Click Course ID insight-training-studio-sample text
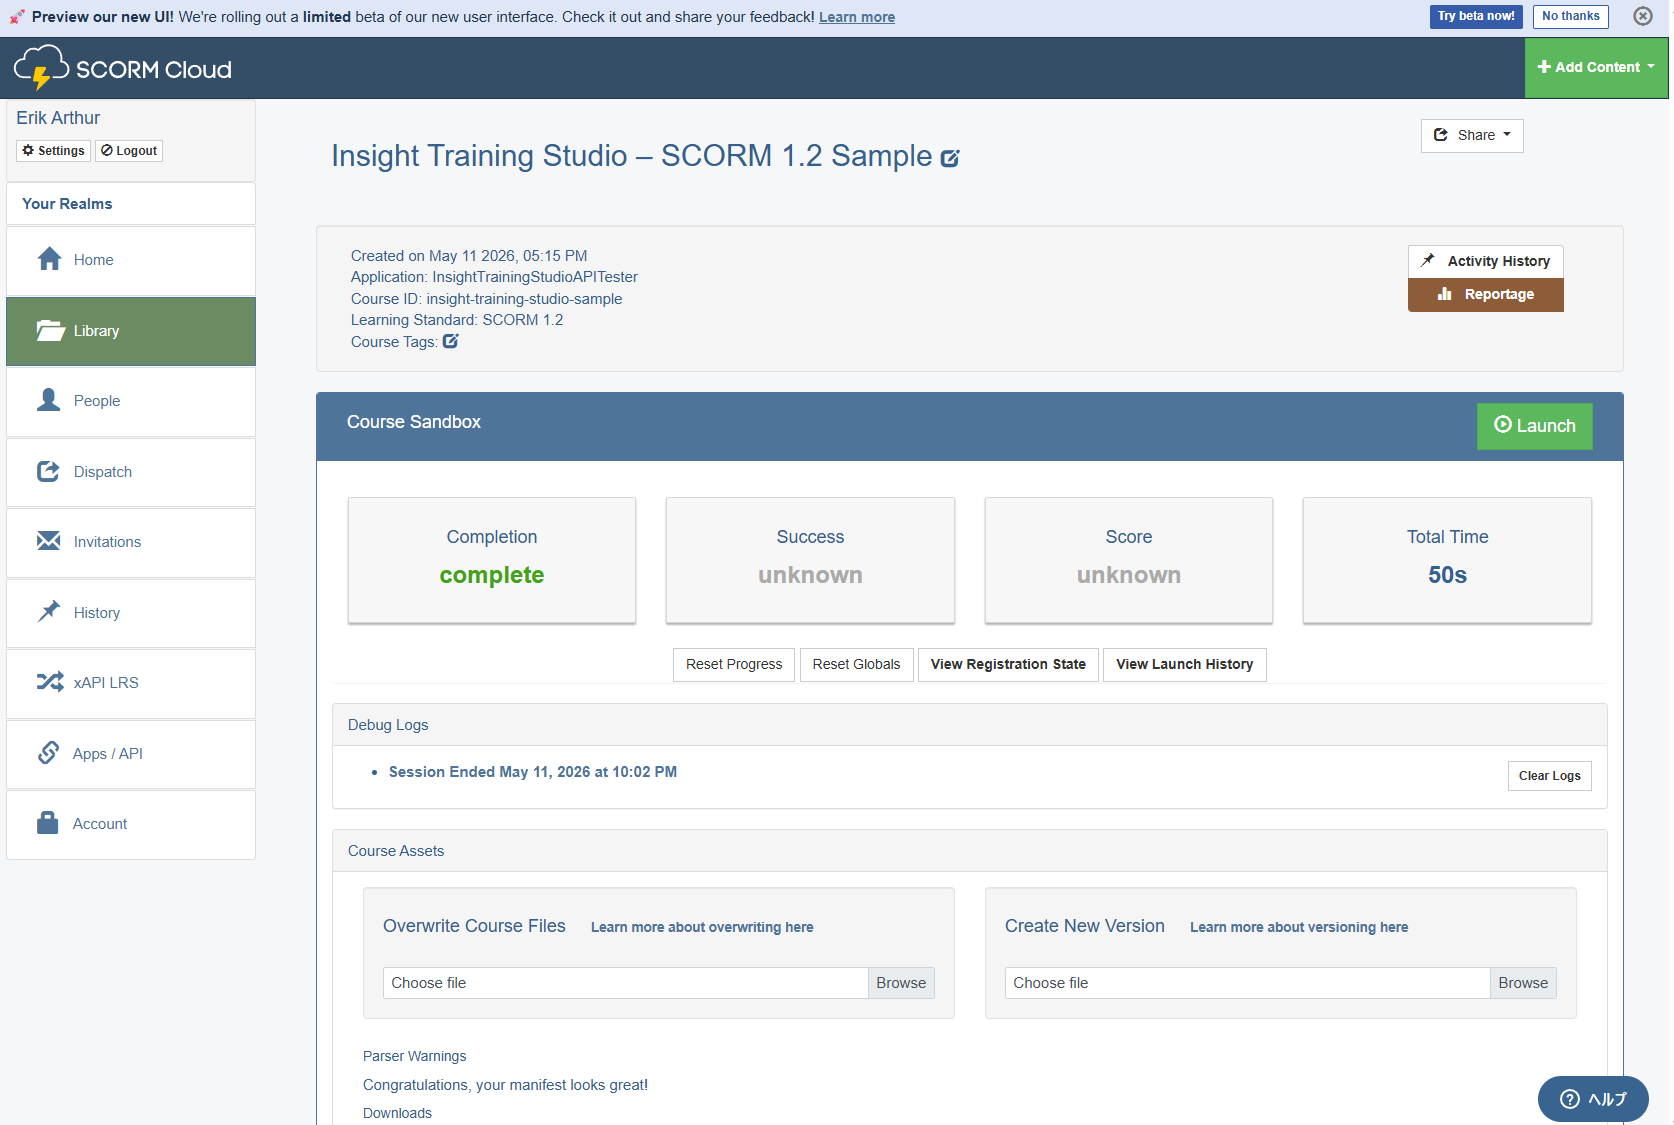This screenshot has height=1125, width=1674. (486, 299)
